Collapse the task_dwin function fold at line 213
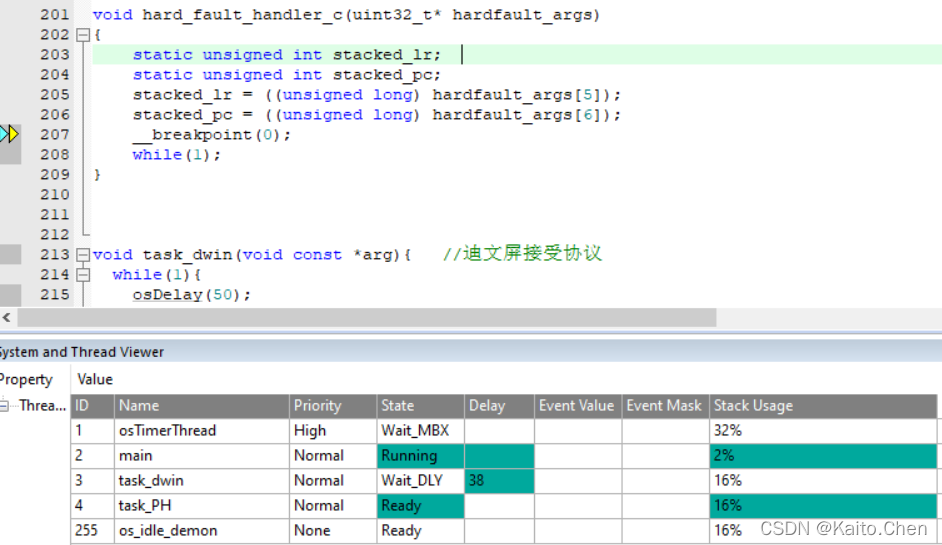The image size is (942, 545). point(83,255)
